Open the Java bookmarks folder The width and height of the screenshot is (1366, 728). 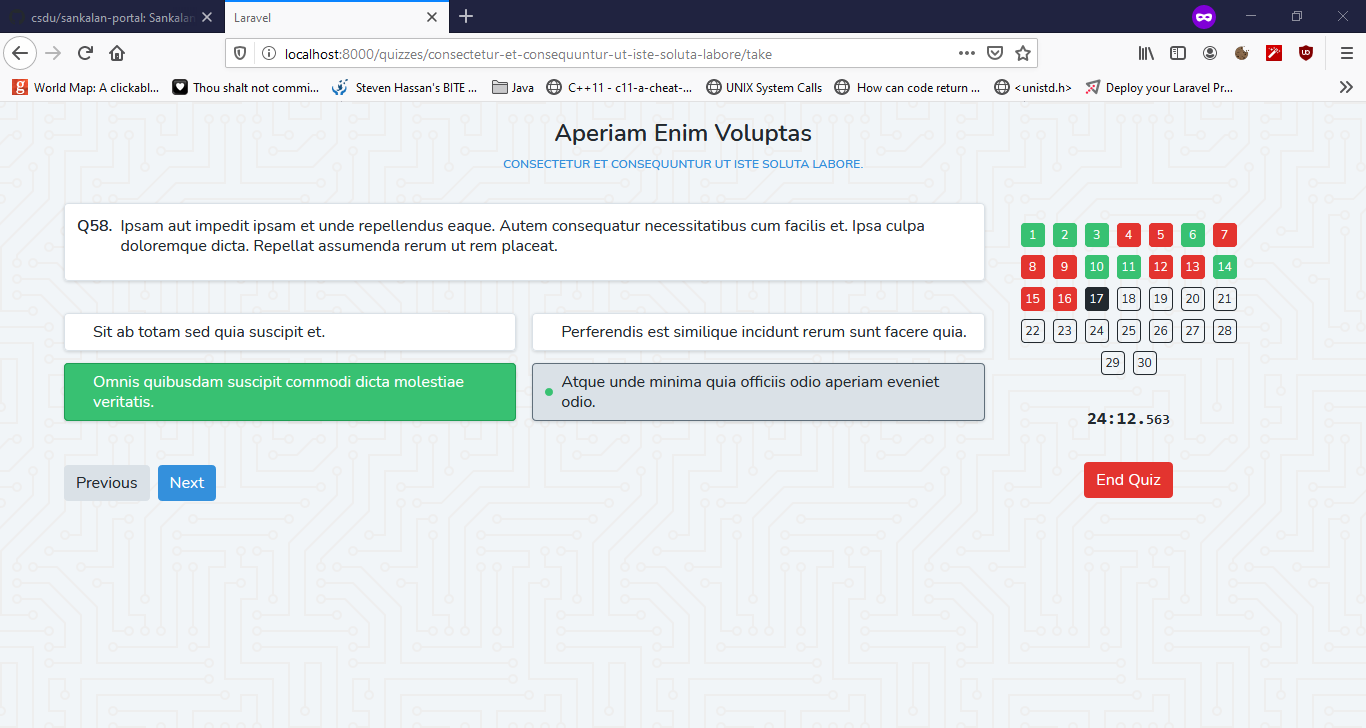pyautogui.click(x=513, y=87)
